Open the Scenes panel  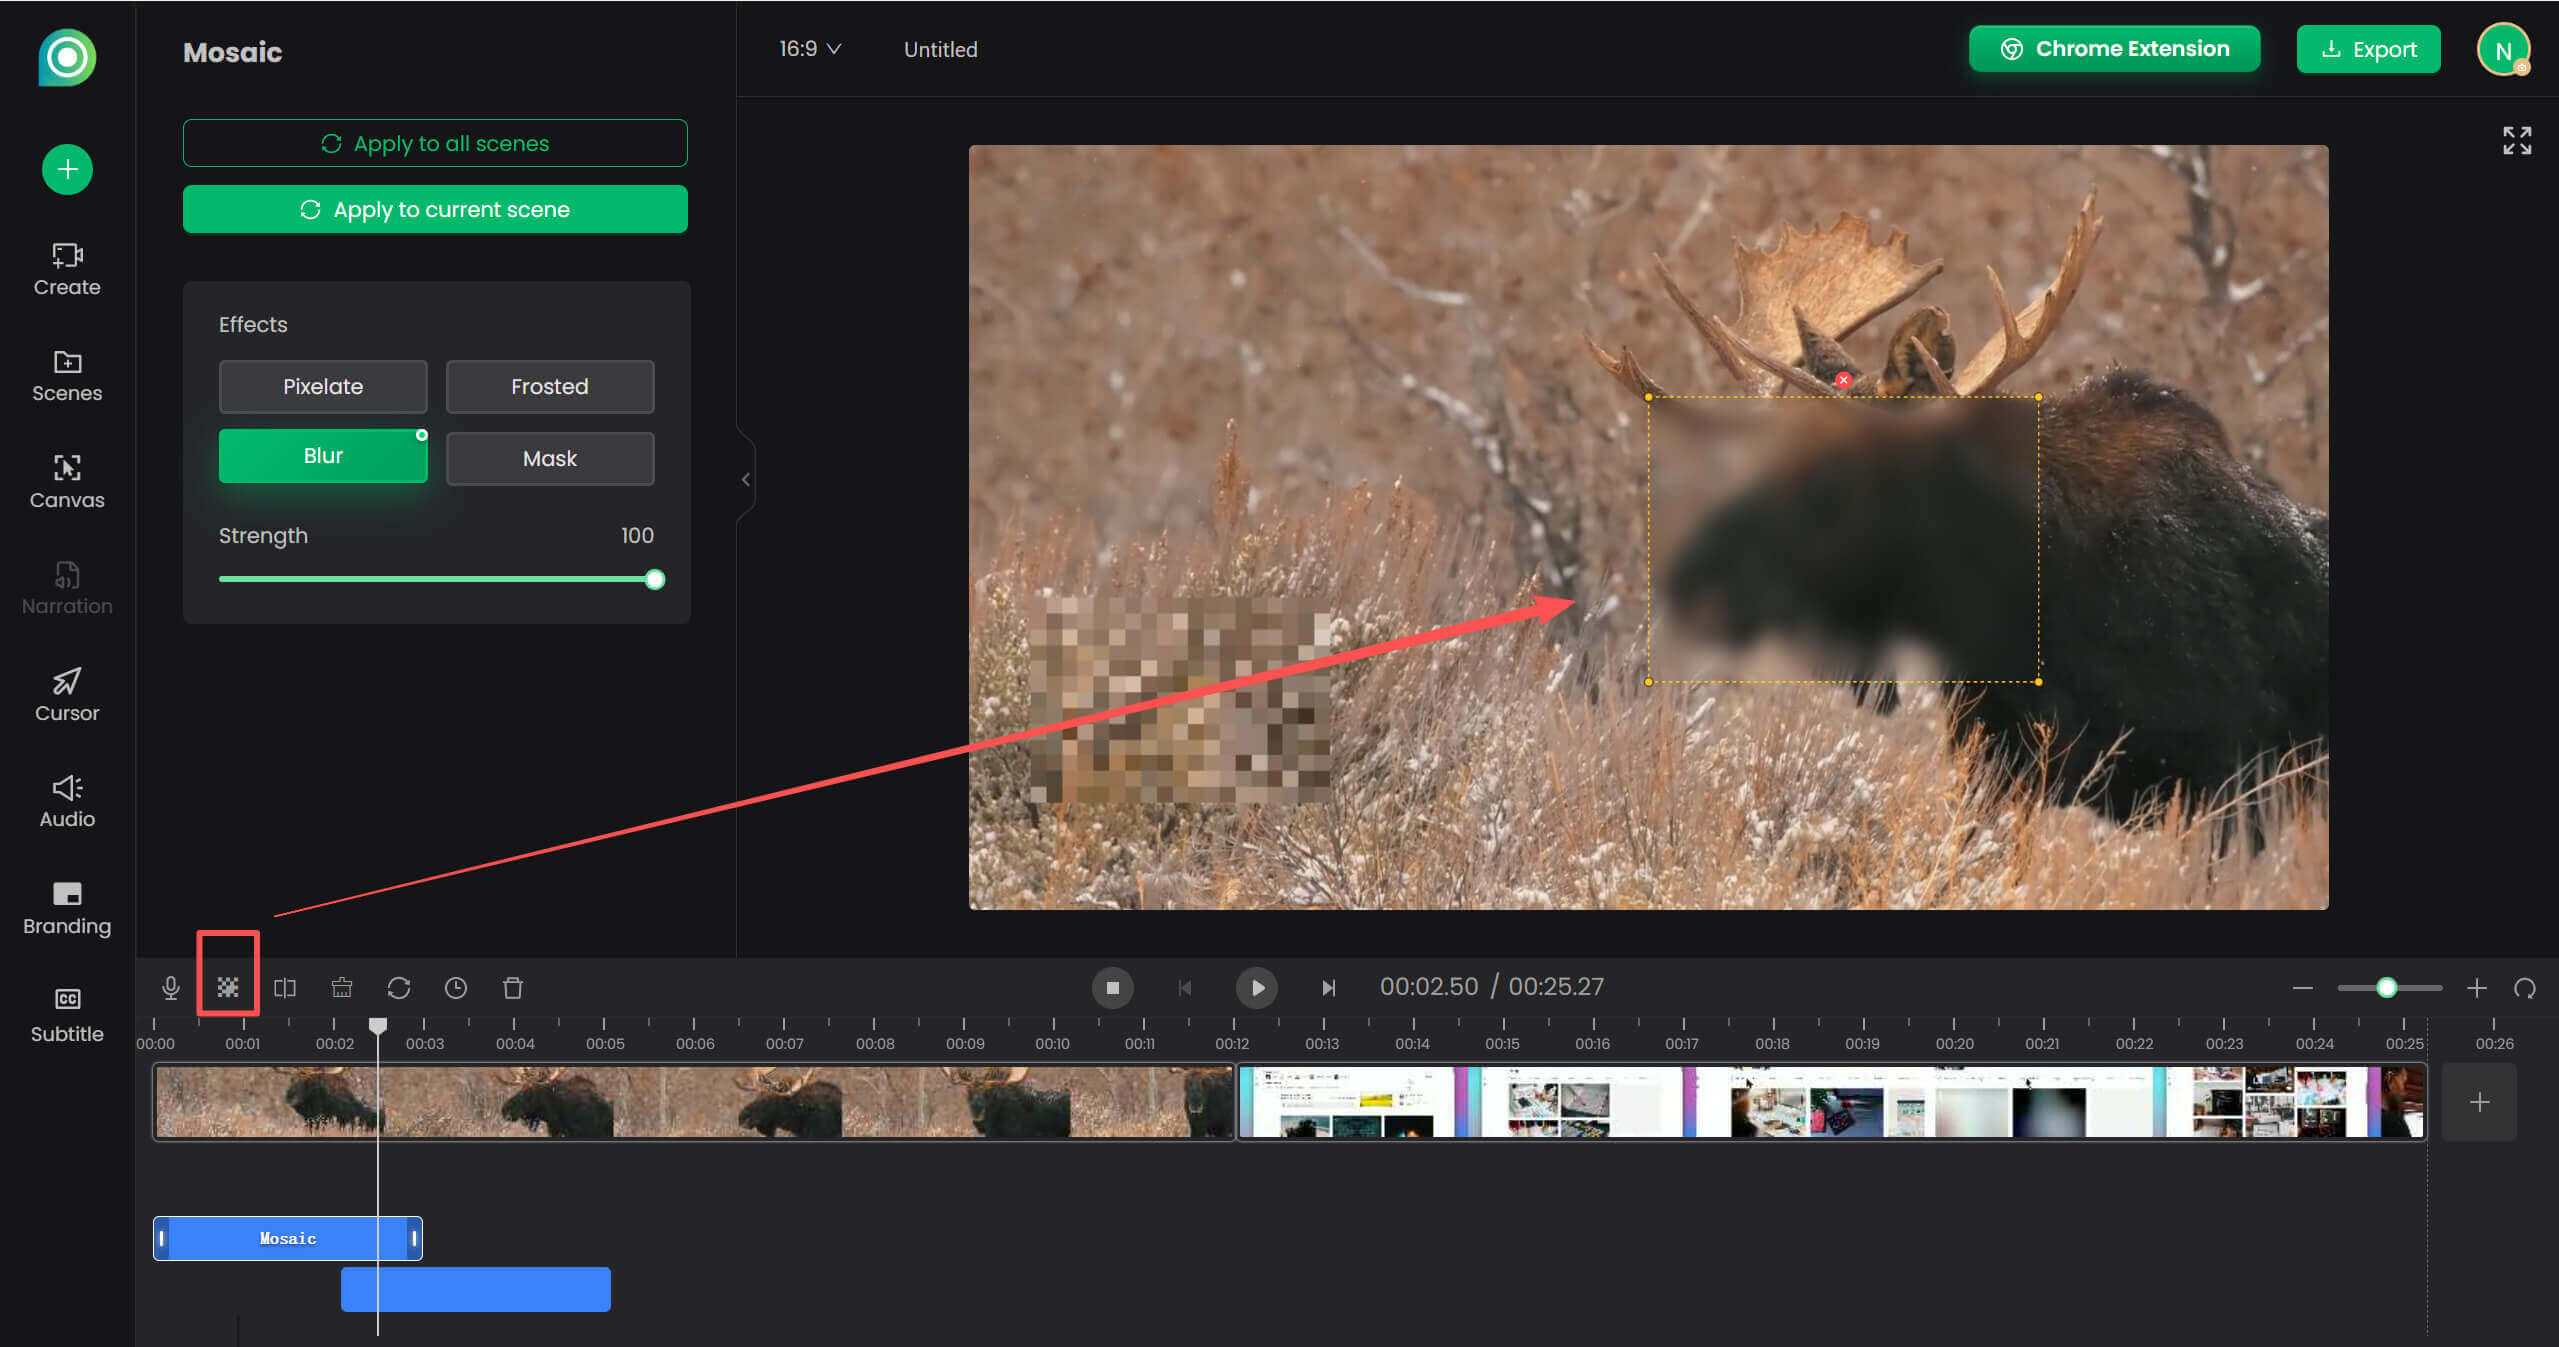[66, 377]
